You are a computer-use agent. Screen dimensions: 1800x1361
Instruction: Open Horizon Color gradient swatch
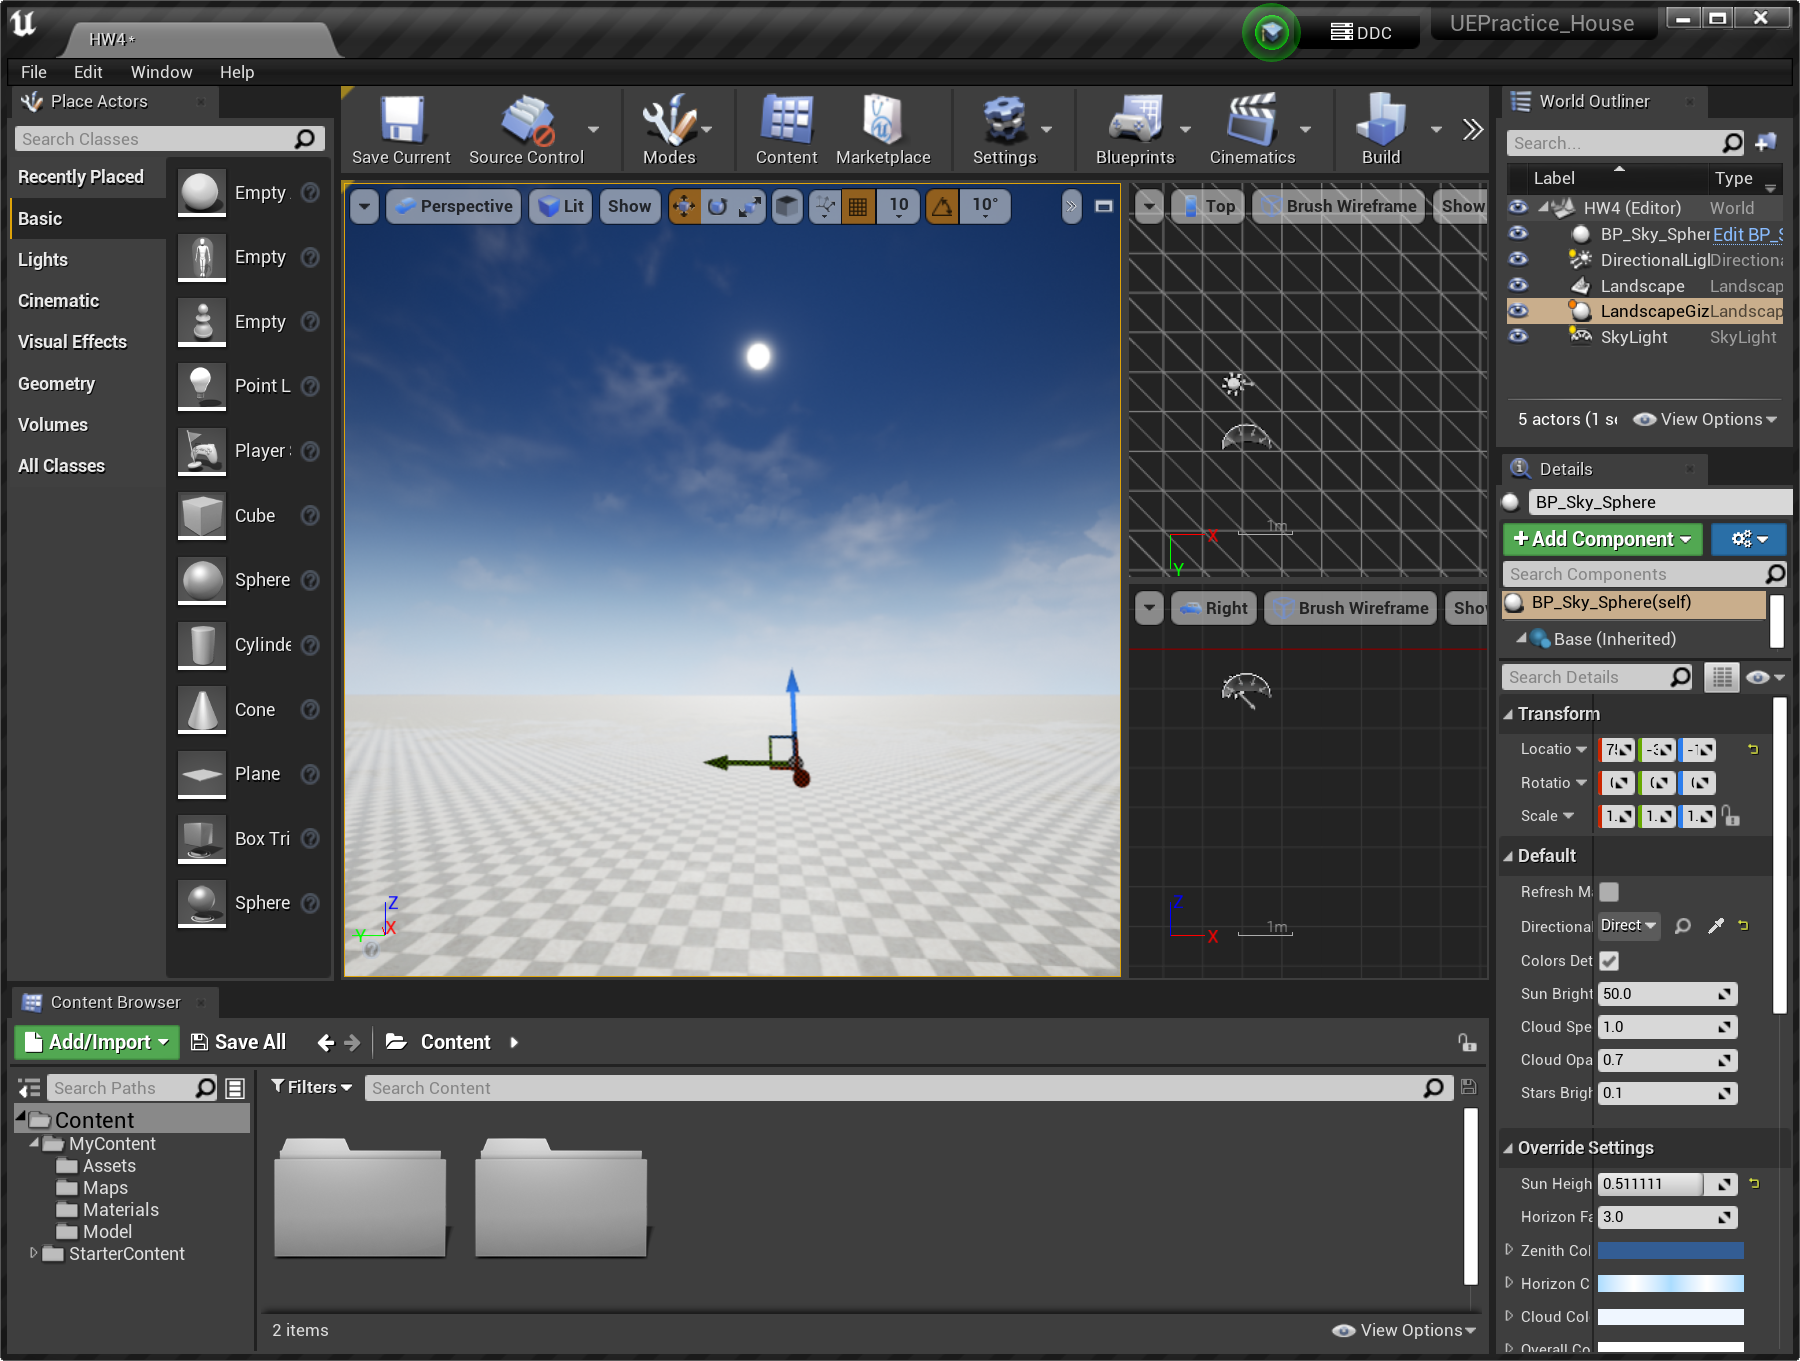[1670, 1284]
